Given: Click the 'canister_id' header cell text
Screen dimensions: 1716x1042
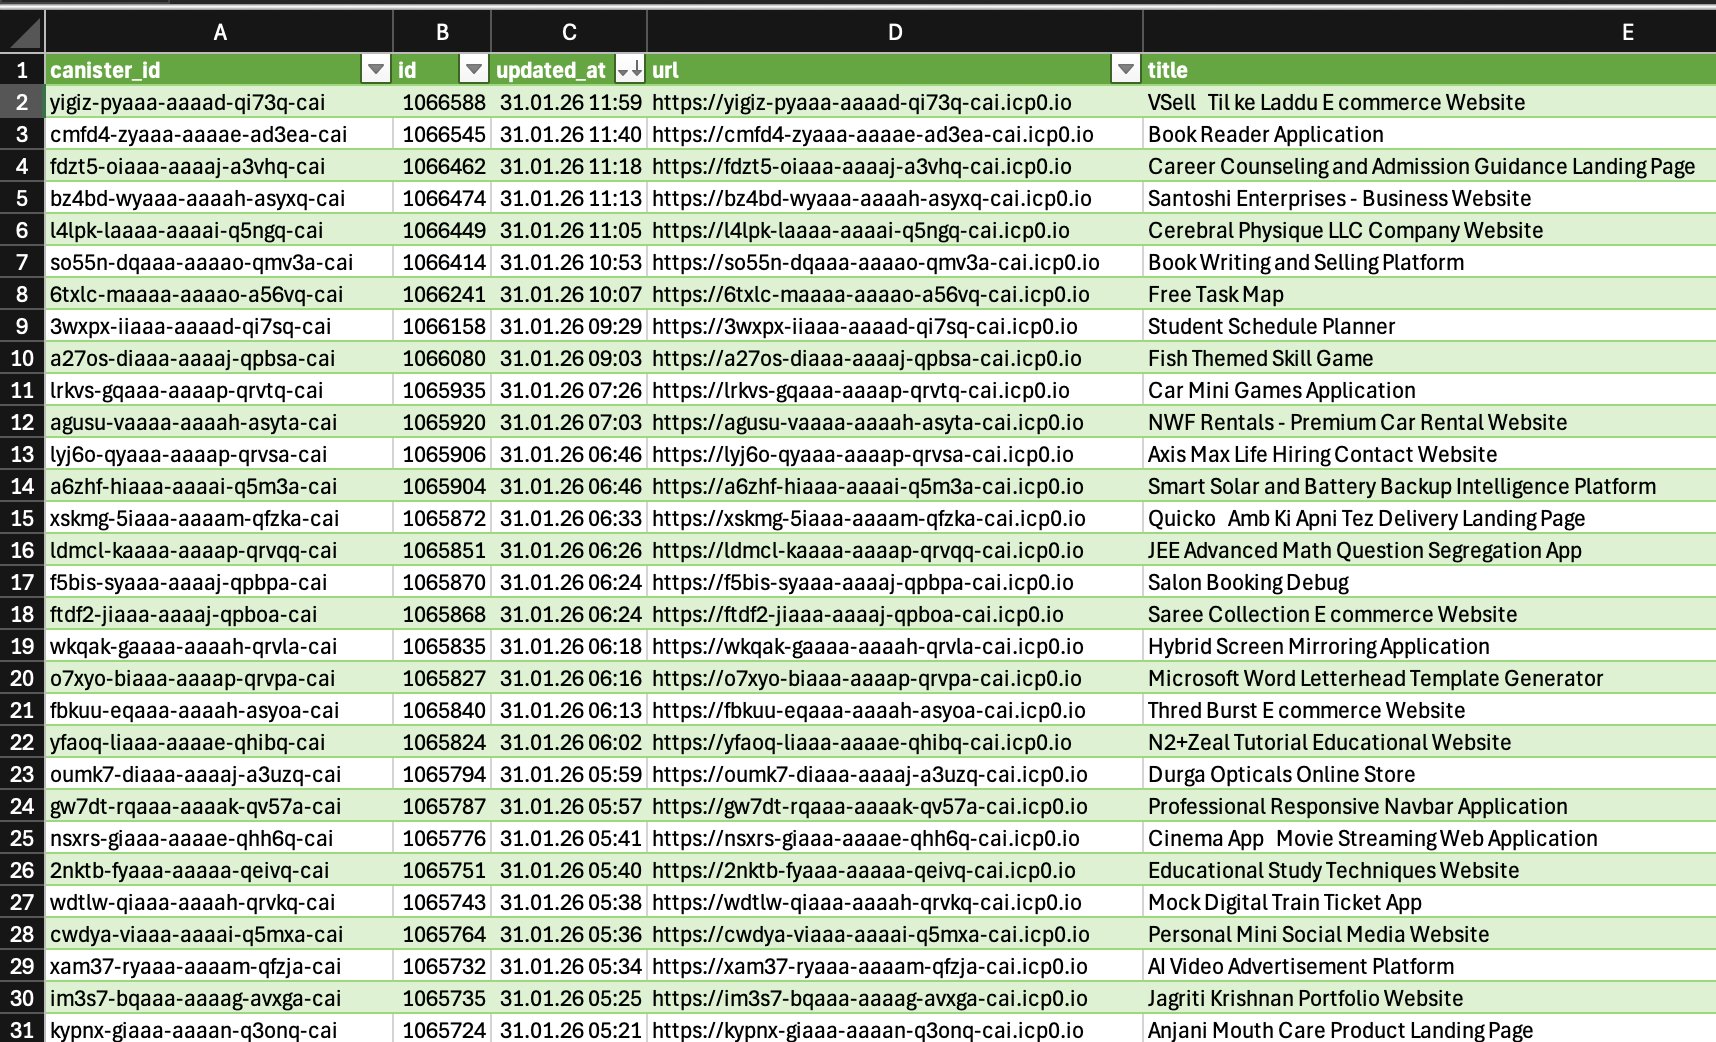Looking at the screenshot, I should [x=105, y=70].
